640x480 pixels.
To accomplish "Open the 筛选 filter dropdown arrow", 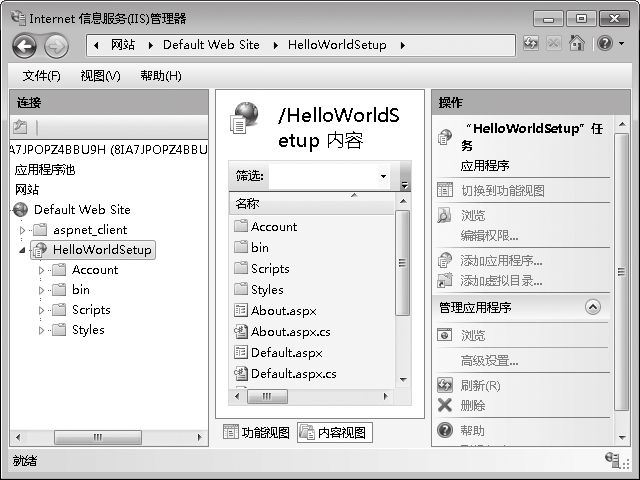I will click(x=383, y=176).
